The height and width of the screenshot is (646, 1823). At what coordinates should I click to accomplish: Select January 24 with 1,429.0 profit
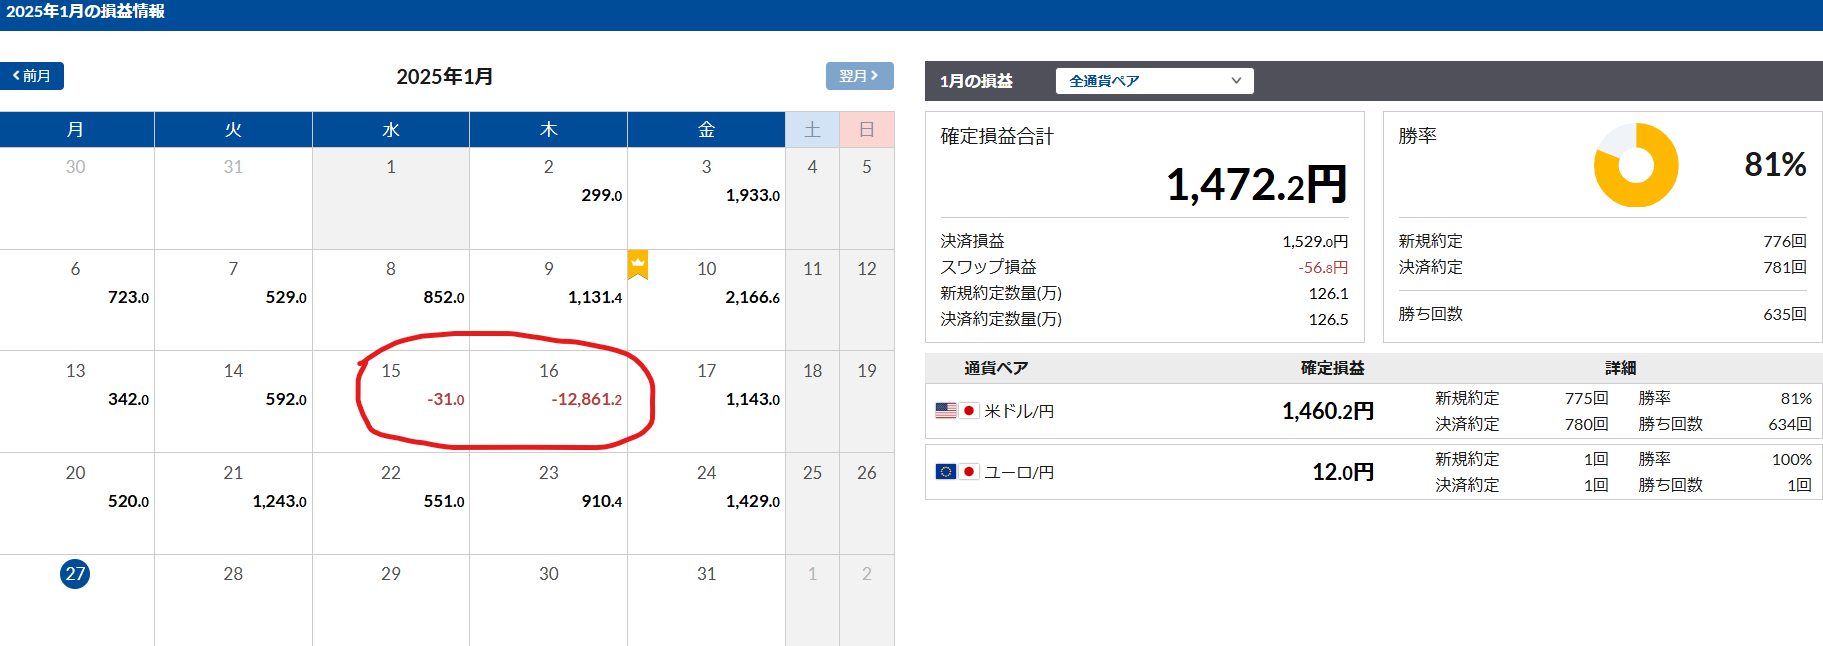(x=706, y=502)
